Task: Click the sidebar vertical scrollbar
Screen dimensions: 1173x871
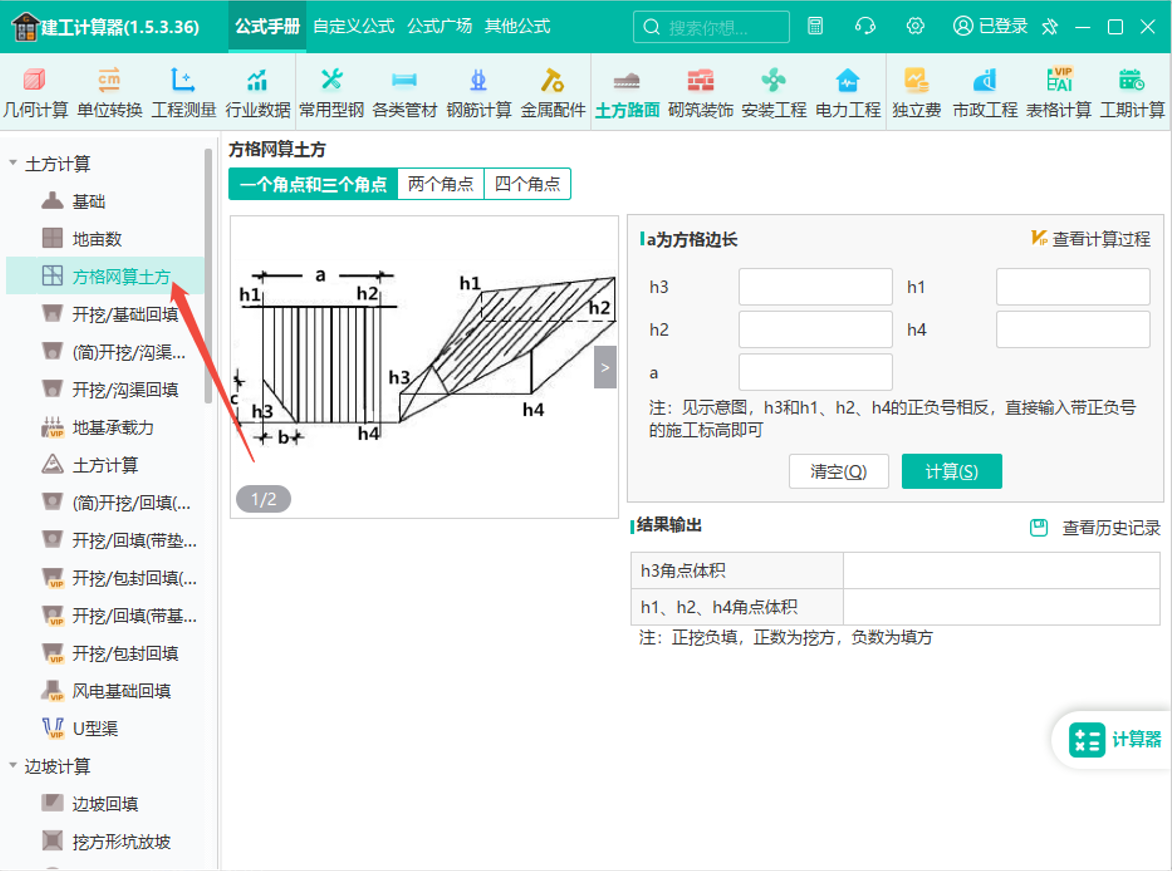Action: pos(208,275)
